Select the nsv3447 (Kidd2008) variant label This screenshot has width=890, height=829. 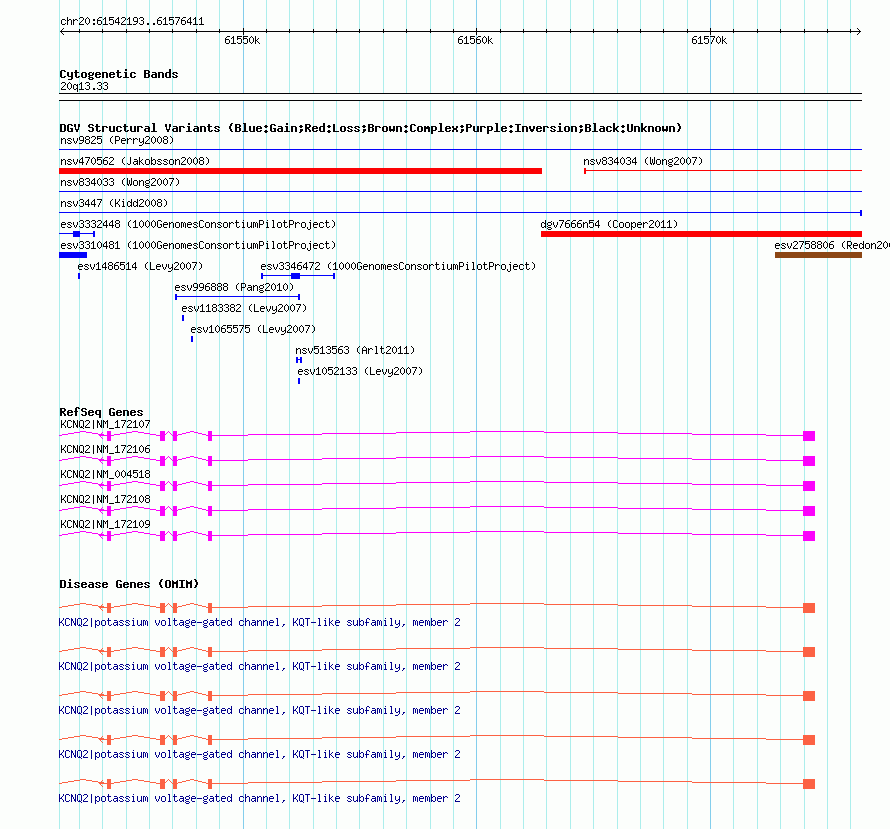point(114,203)
